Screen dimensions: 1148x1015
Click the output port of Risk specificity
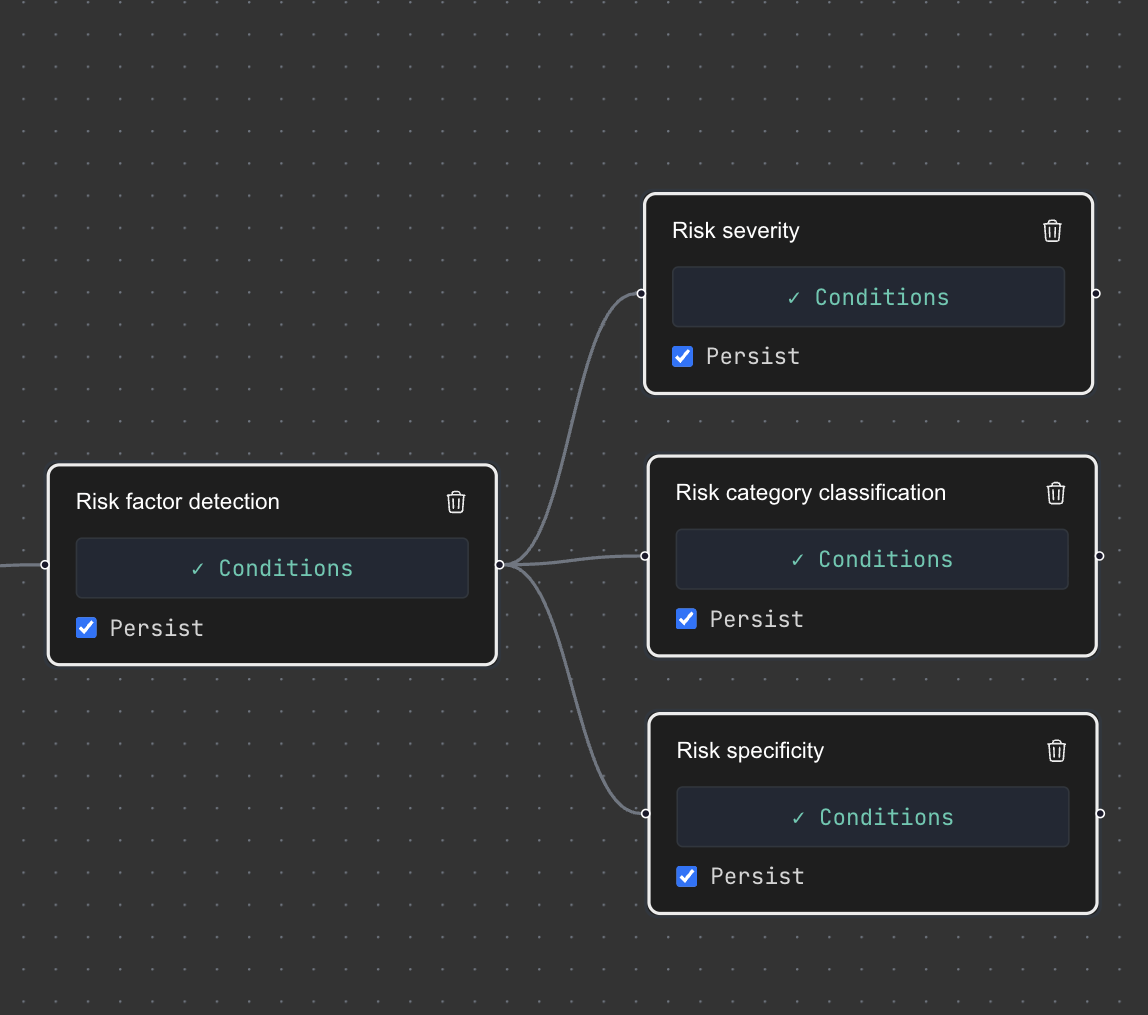click(1100, 814)
